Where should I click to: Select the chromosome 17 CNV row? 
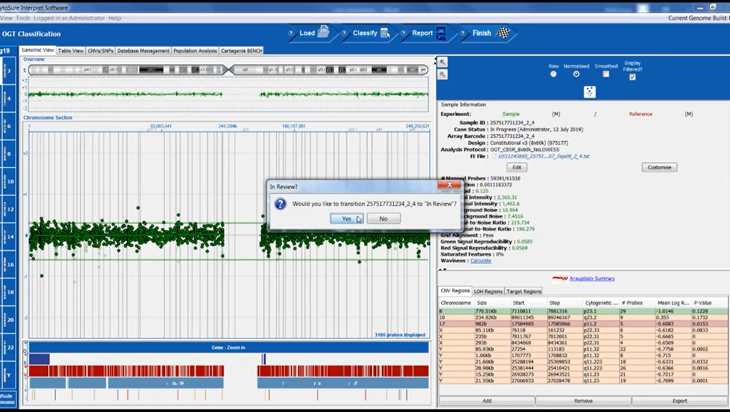(583, 324)
